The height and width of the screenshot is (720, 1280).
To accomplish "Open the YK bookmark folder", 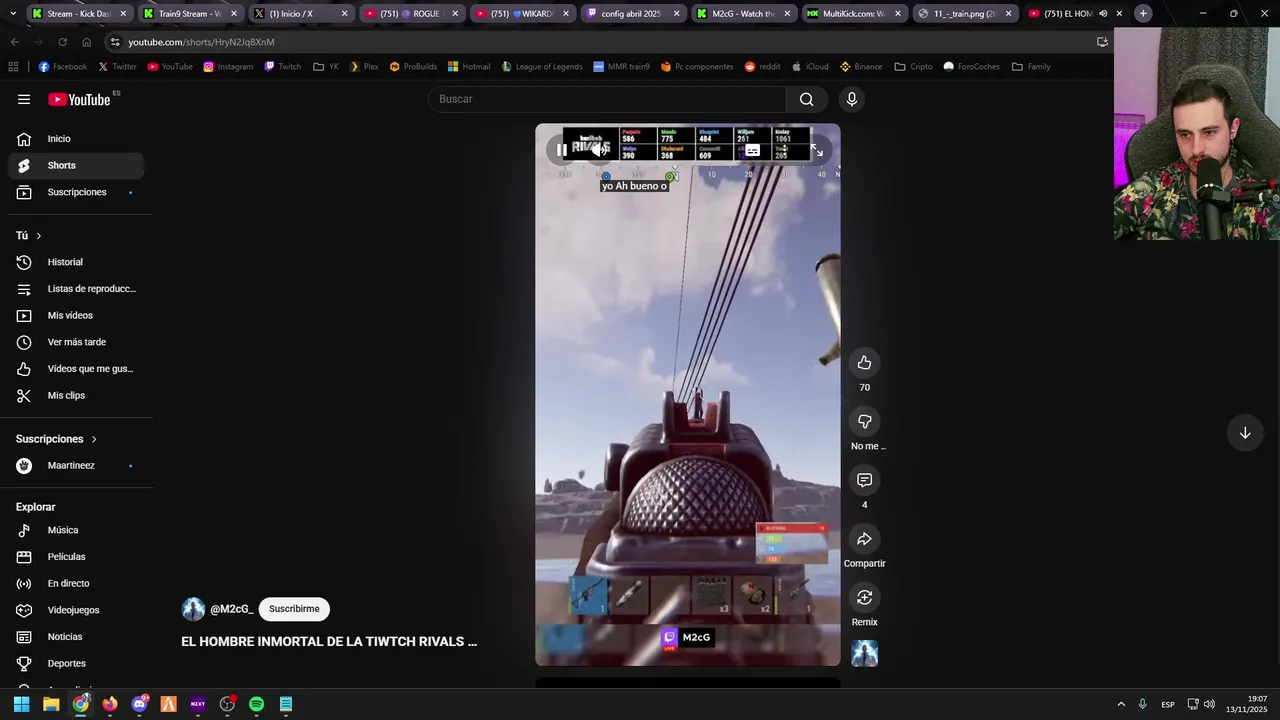I will [x=326, y=67].
